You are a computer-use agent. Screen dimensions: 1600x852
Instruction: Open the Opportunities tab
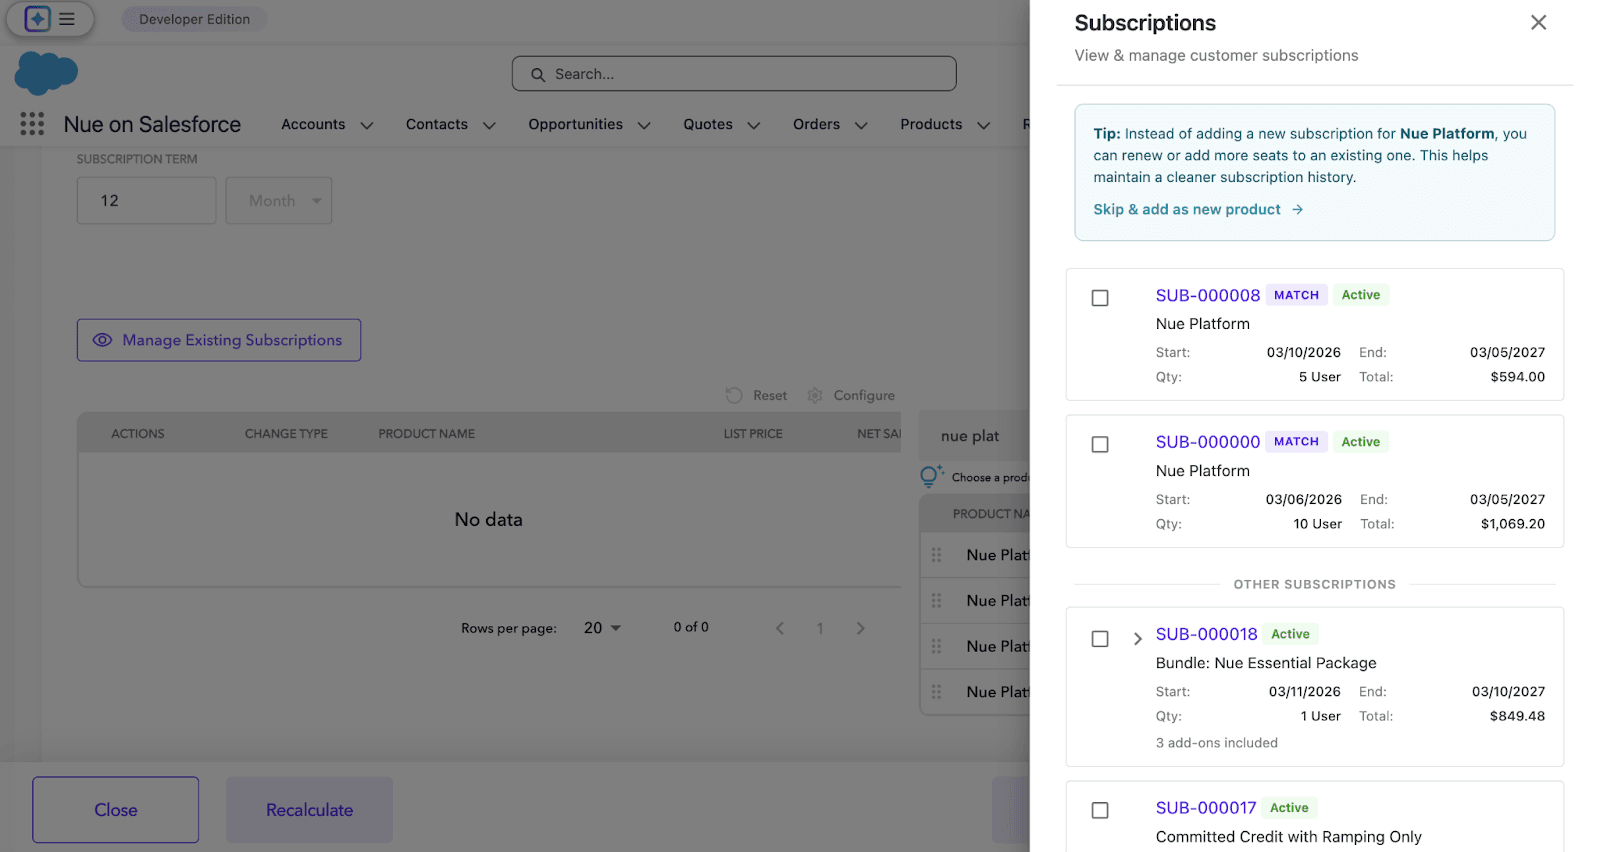575,124
